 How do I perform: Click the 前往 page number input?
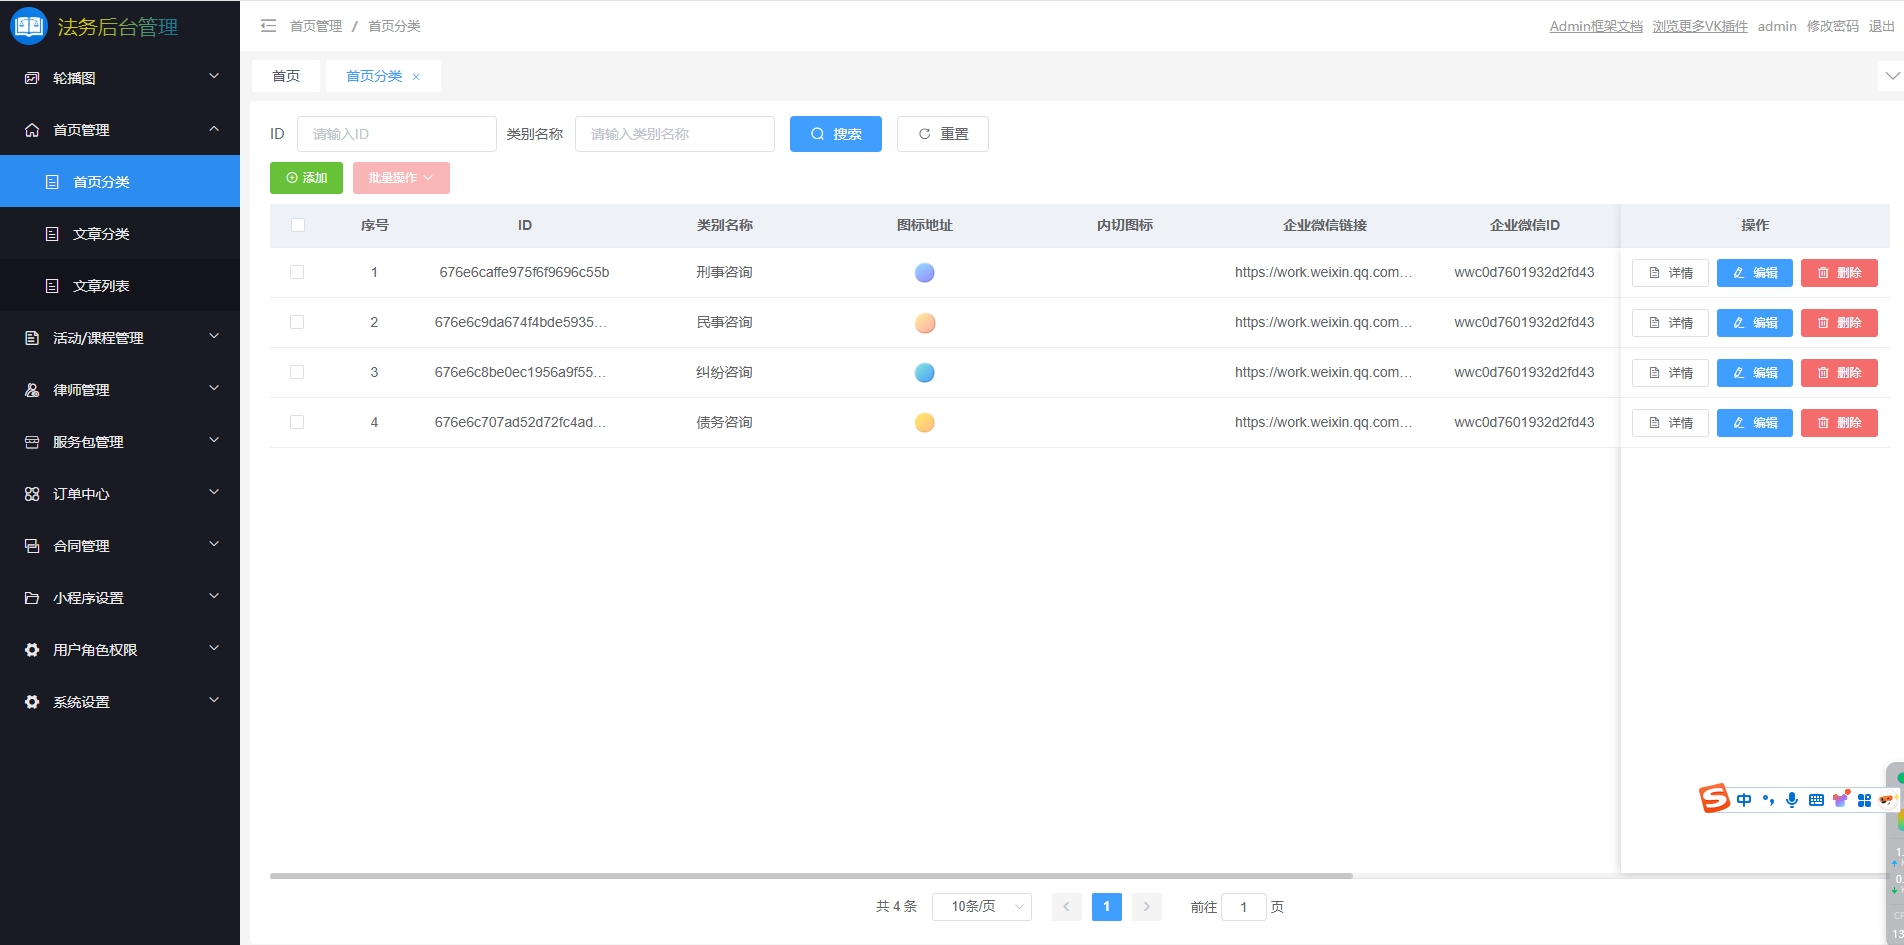1244,907
